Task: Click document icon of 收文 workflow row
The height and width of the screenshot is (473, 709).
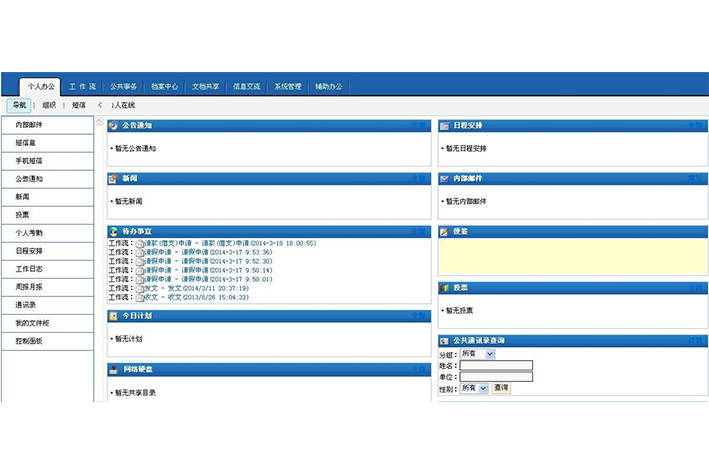Action: pos(140,298)
